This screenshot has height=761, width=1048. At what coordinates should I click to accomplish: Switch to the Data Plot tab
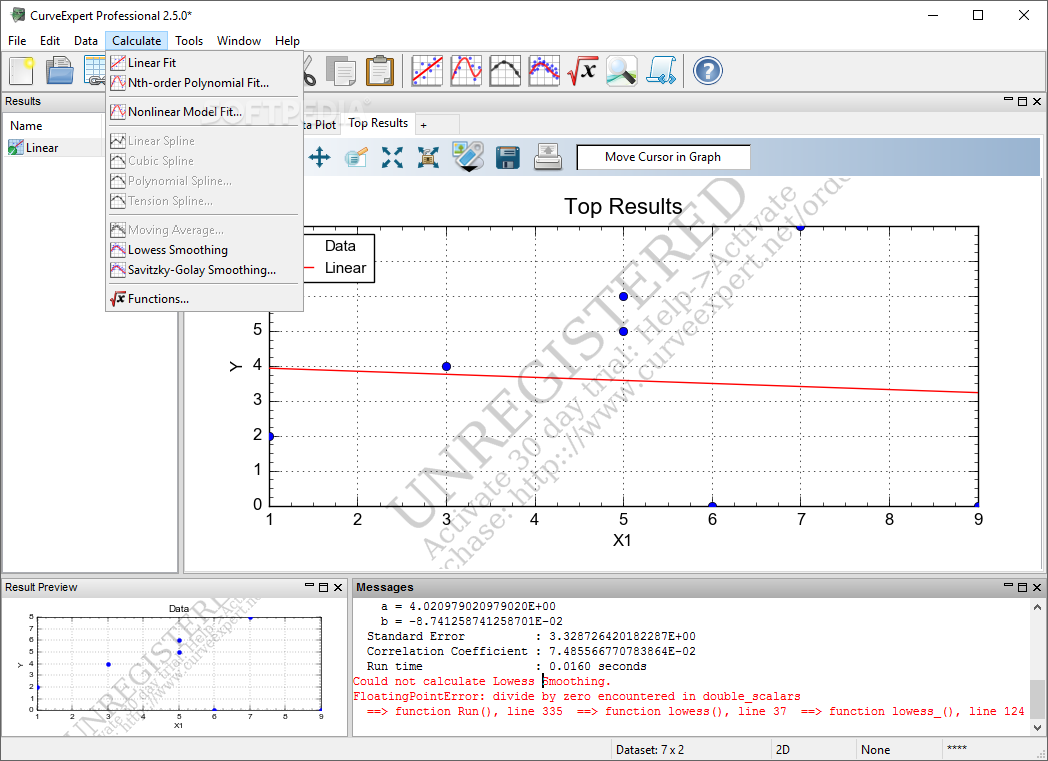tap(321, 125)
